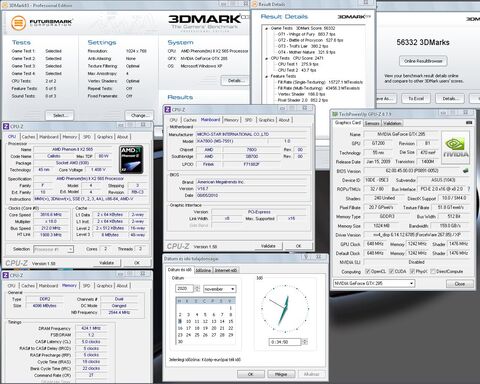Toggle the PhysX checkbox in GPU-Z
The image size is (480, 384).
coord(412,271)
